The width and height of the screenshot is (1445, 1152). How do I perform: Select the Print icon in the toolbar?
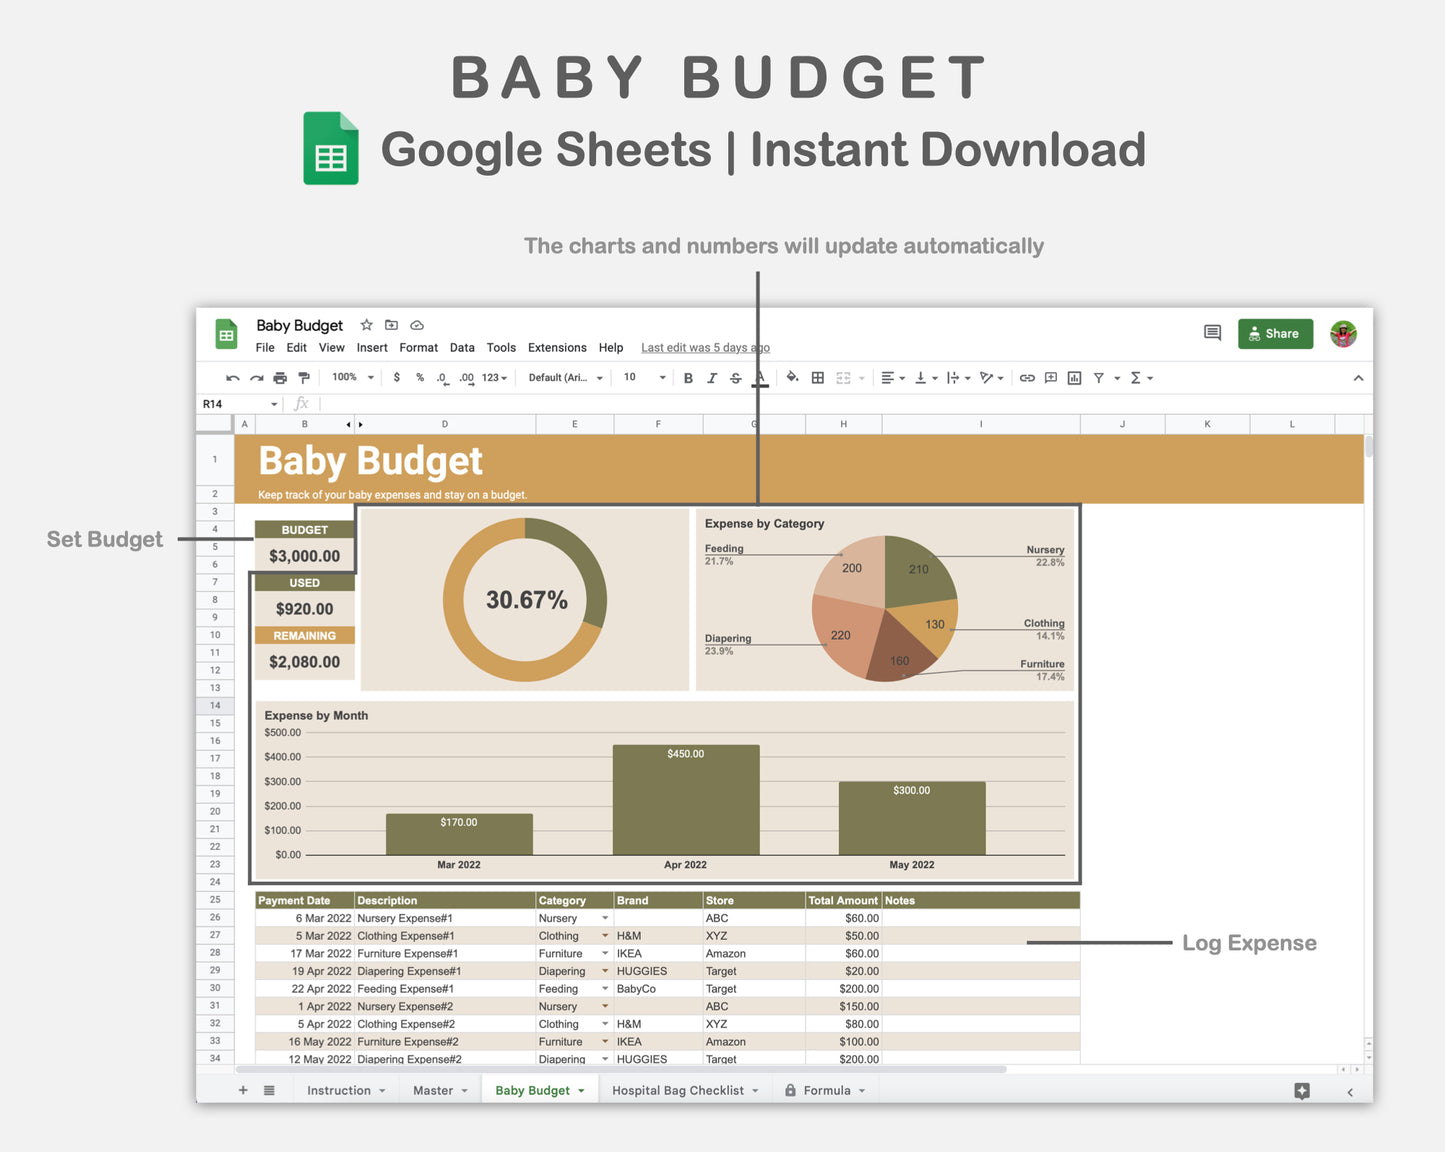coord(280,377)
